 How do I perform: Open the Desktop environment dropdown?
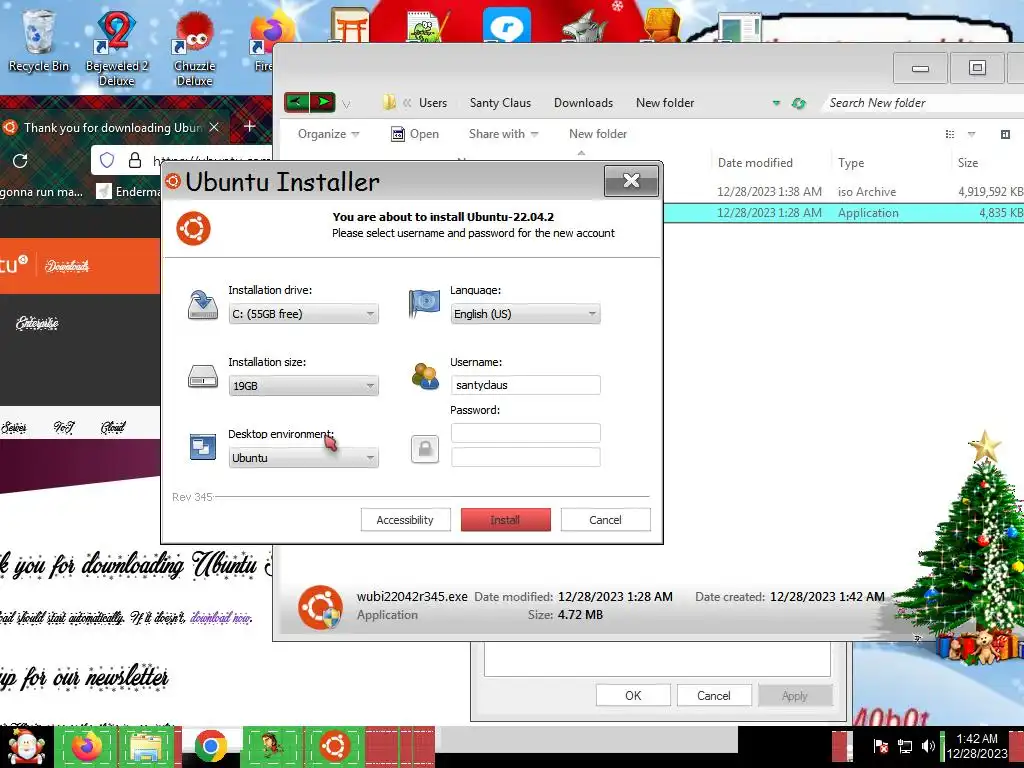303,458
